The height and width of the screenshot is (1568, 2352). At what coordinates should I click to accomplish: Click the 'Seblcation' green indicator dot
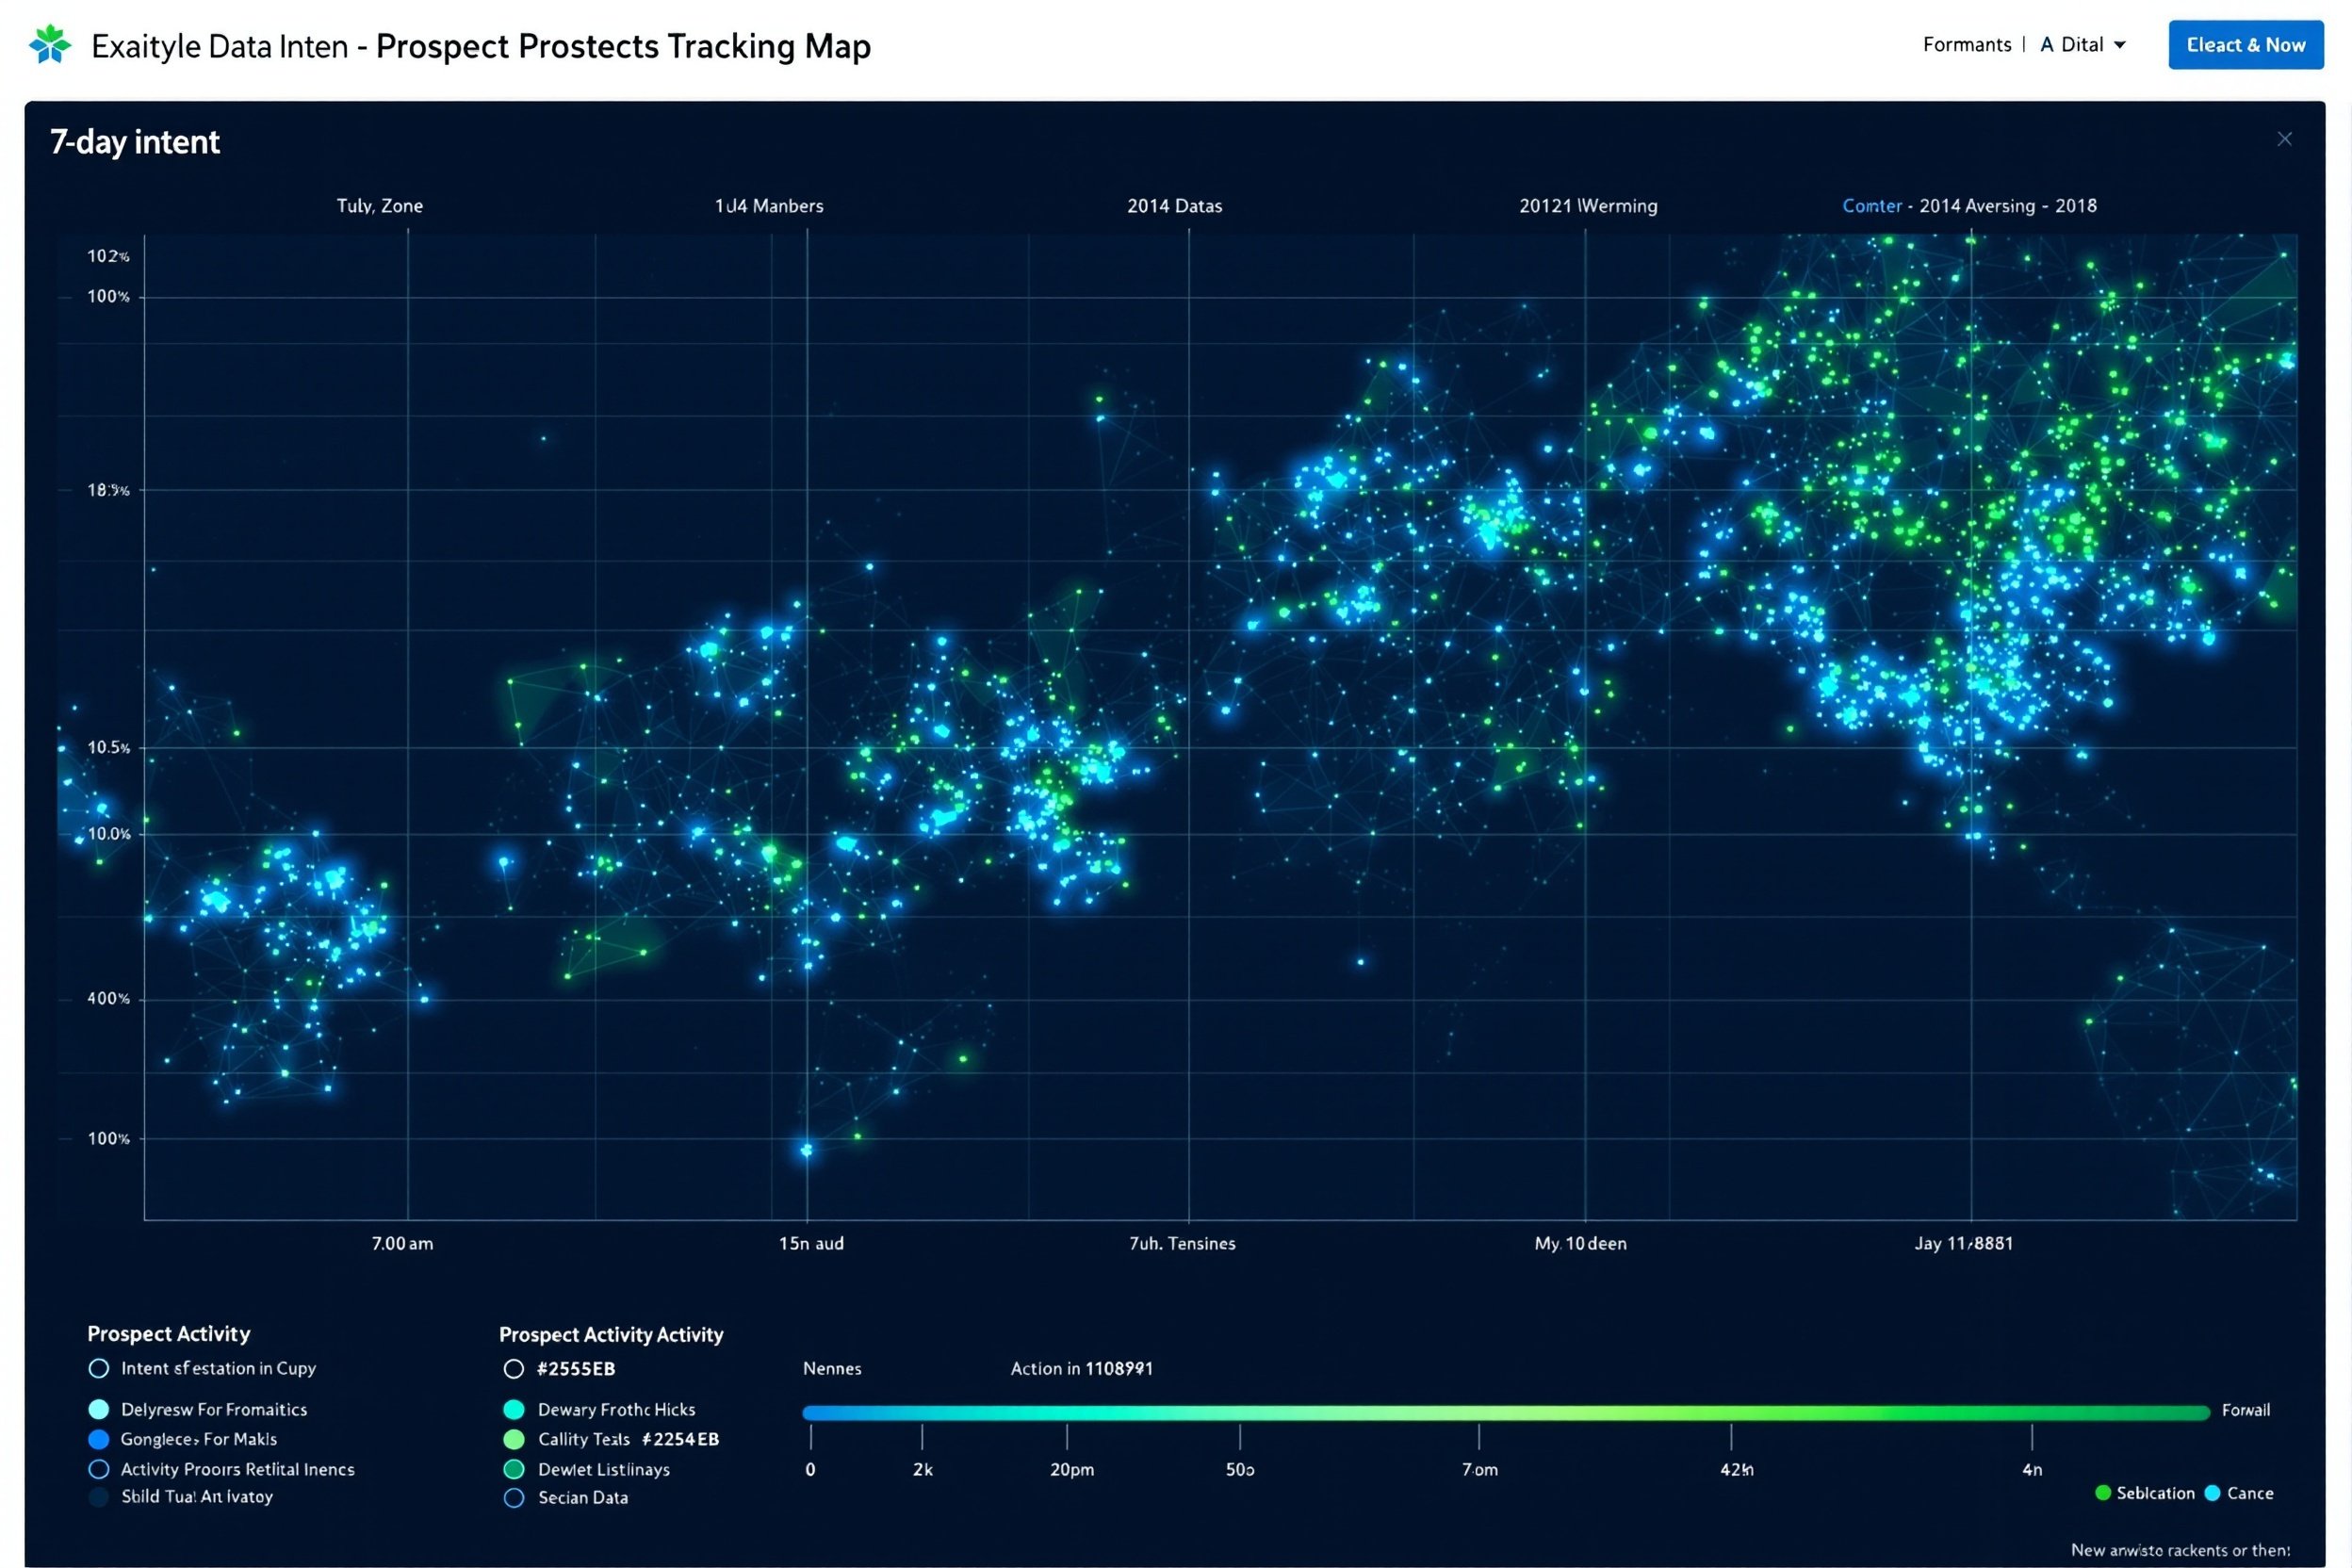point(2106,1493)
